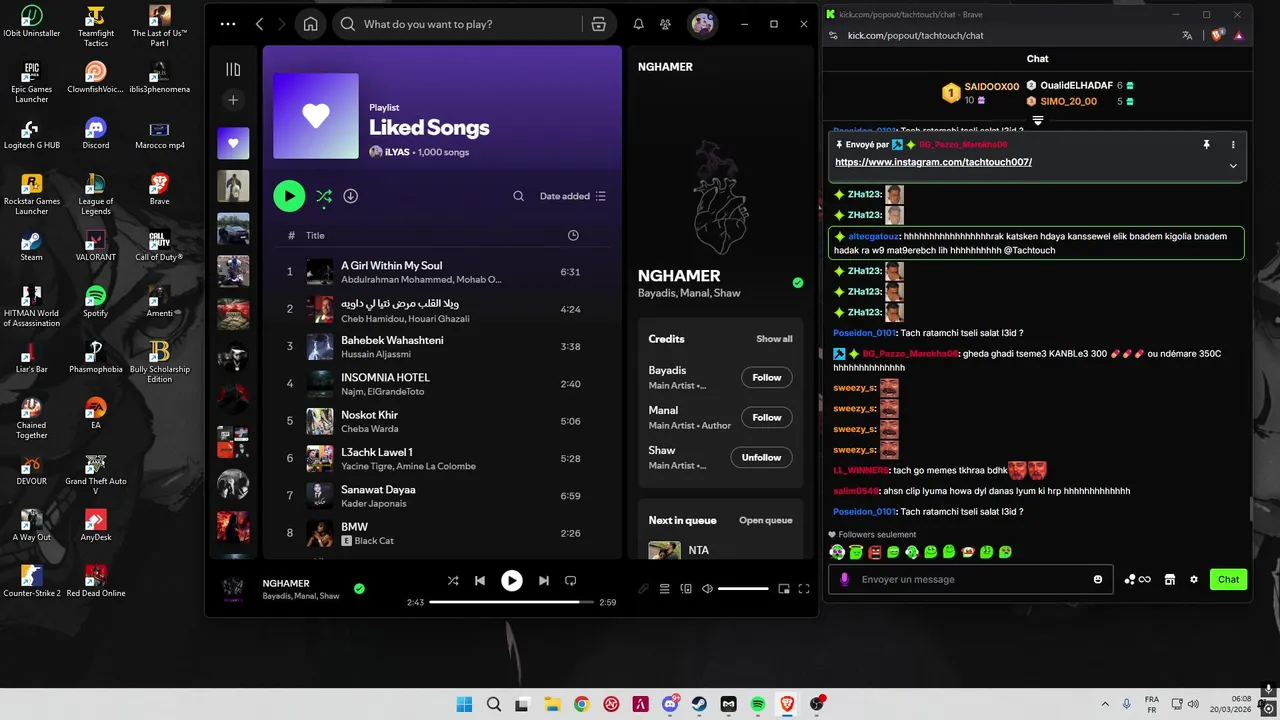This screenshot has height=720, width=1280.
Task: Open Brave translate icon in address bar
Action: click(1187, 35)
